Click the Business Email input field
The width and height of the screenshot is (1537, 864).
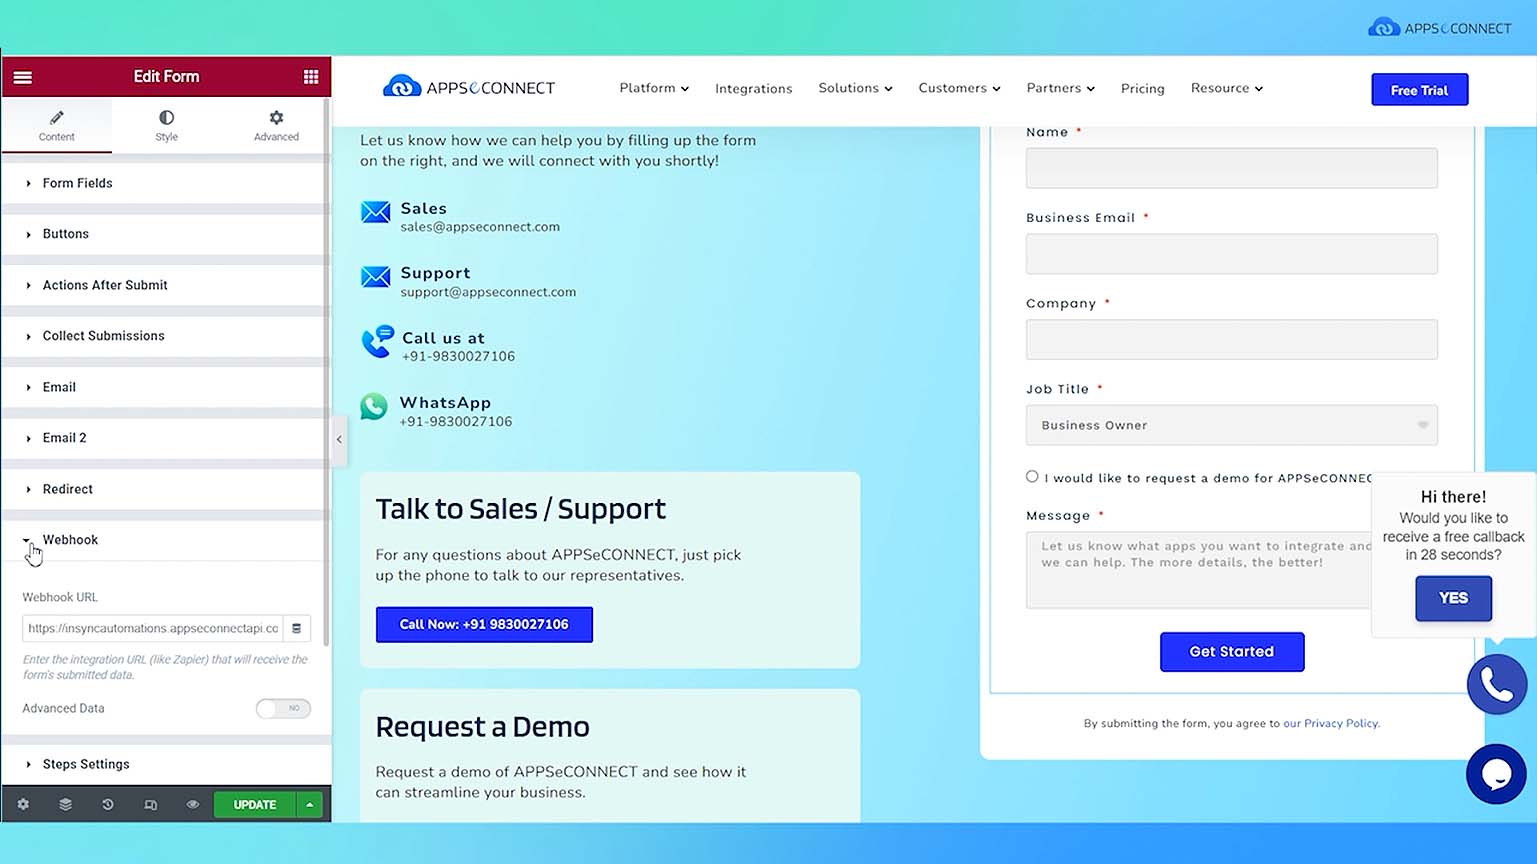(1231, 254)
